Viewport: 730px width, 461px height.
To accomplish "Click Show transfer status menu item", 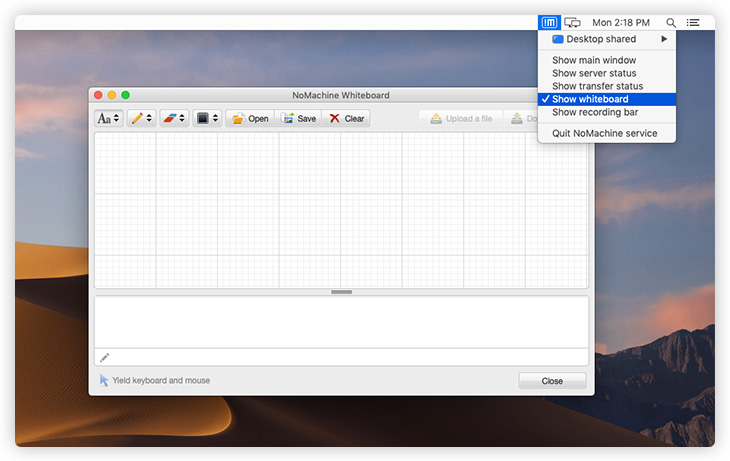I will pyautogui.click(x=597, y=86).
